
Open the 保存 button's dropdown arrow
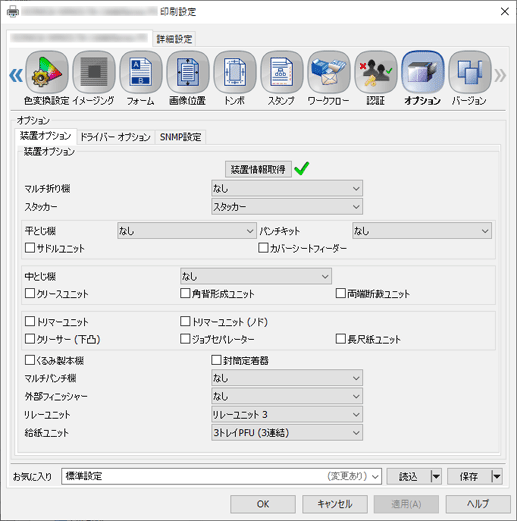[x=497, y=476]
